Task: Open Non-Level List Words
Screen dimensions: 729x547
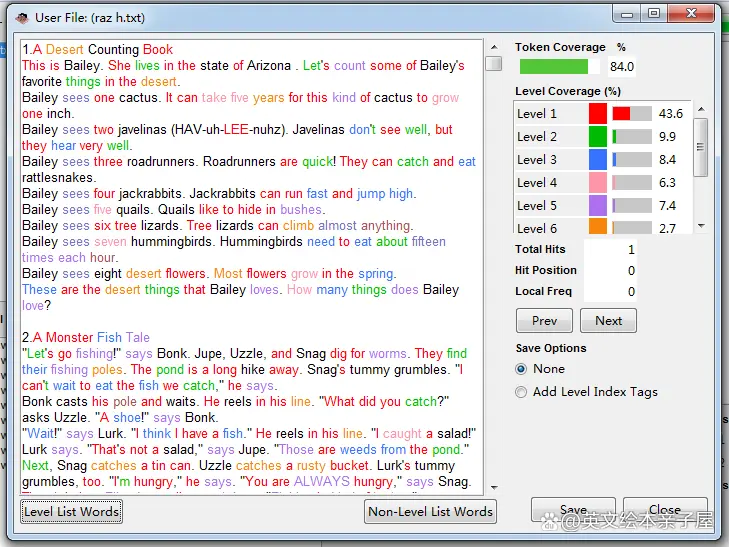Action: (x=430, y=512)
